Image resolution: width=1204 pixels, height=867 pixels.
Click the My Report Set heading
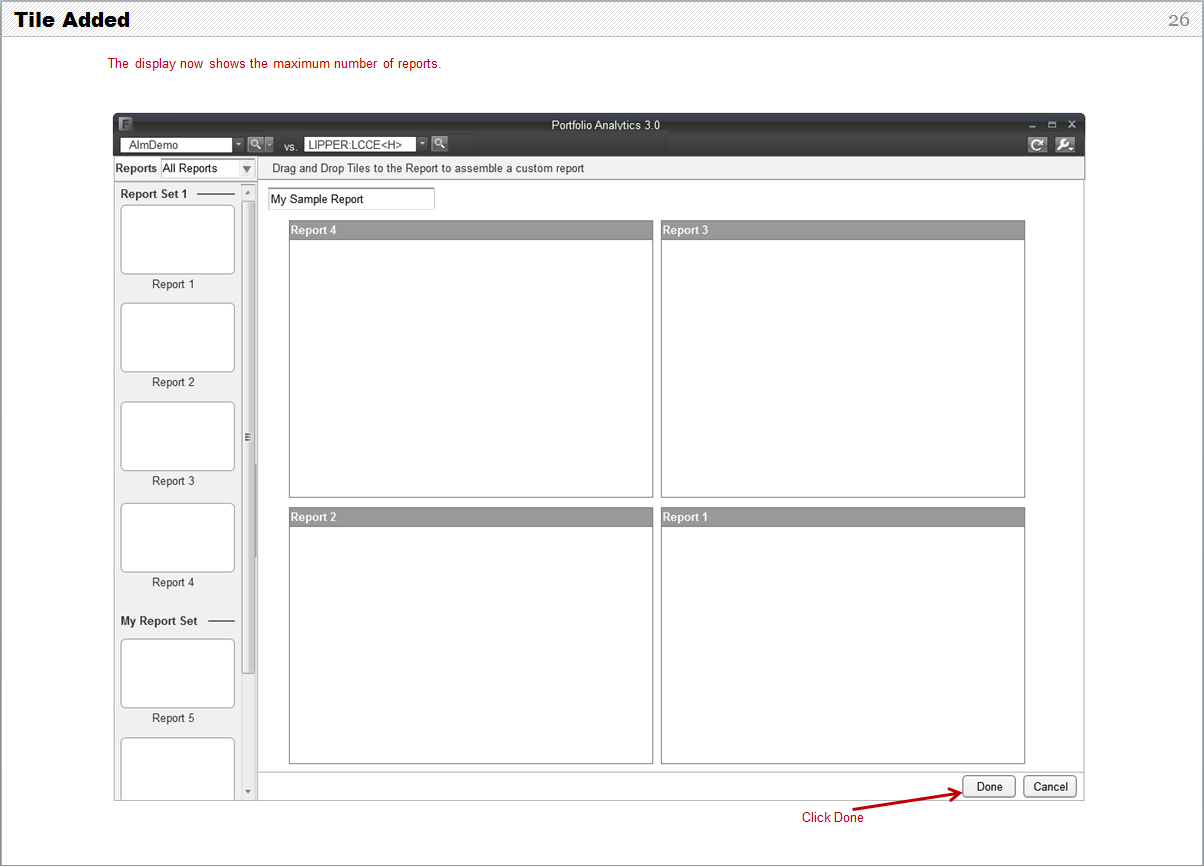159,621
